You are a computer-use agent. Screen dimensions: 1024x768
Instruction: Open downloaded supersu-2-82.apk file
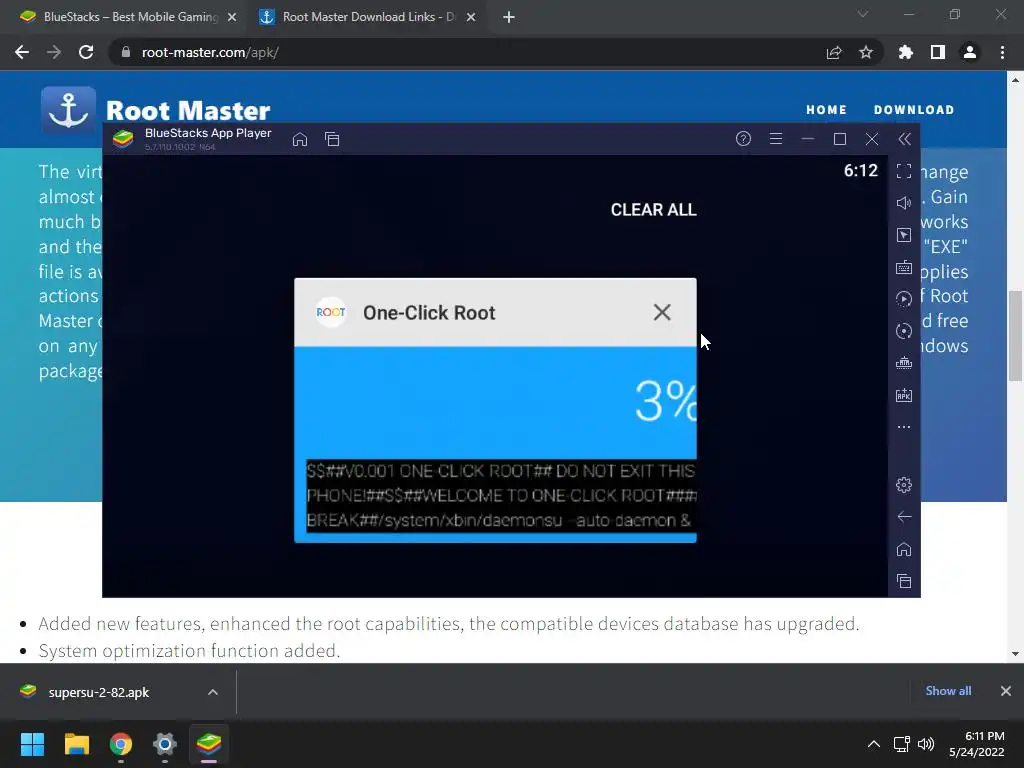pyautogui.click(x=98, y=692)
